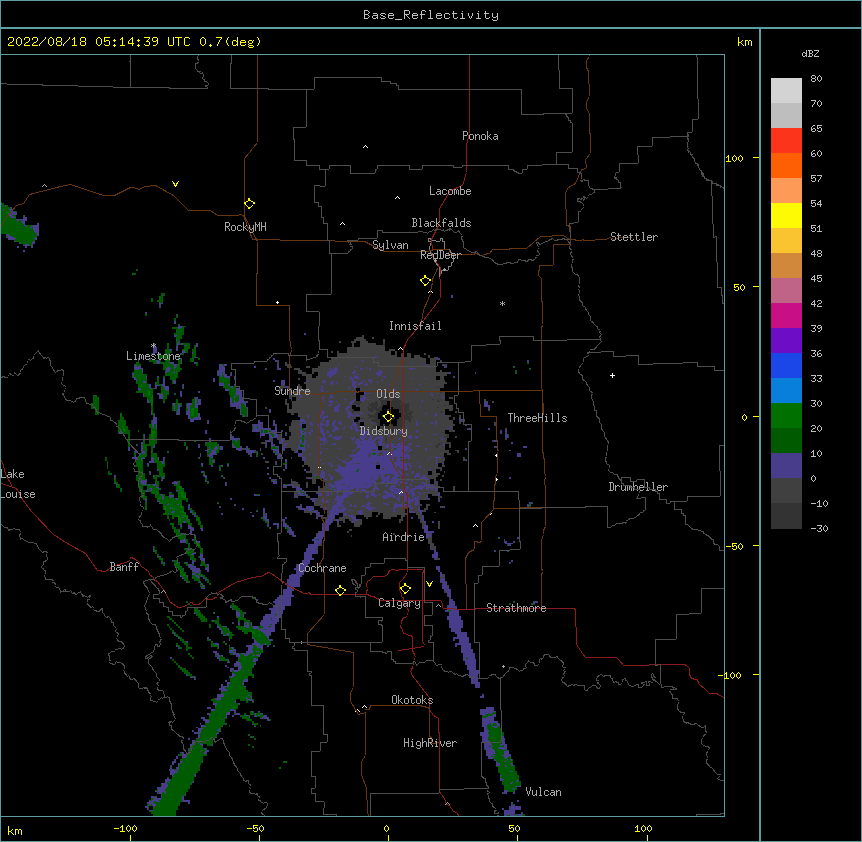Screen dimensions: 862x842
Task: Click the Limestone label
Action: tap(153, 356)
